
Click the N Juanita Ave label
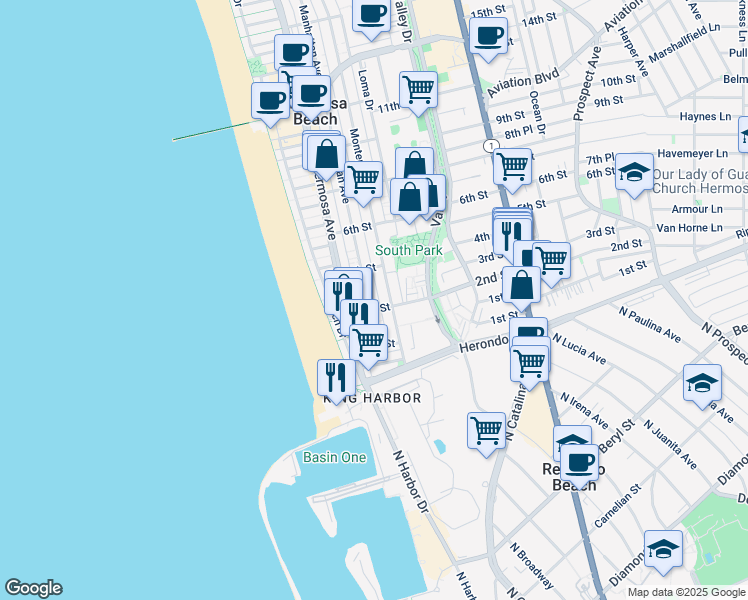point(670,445)
